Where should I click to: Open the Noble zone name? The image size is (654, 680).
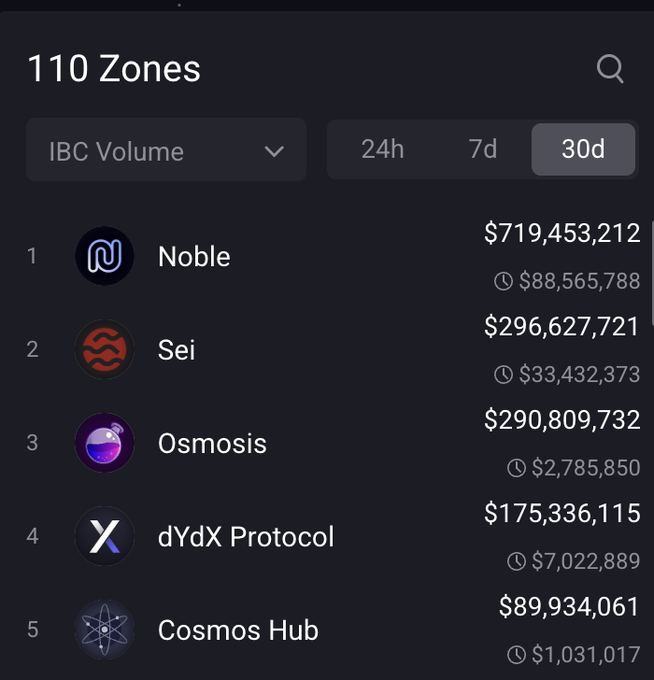pos(194,257)
